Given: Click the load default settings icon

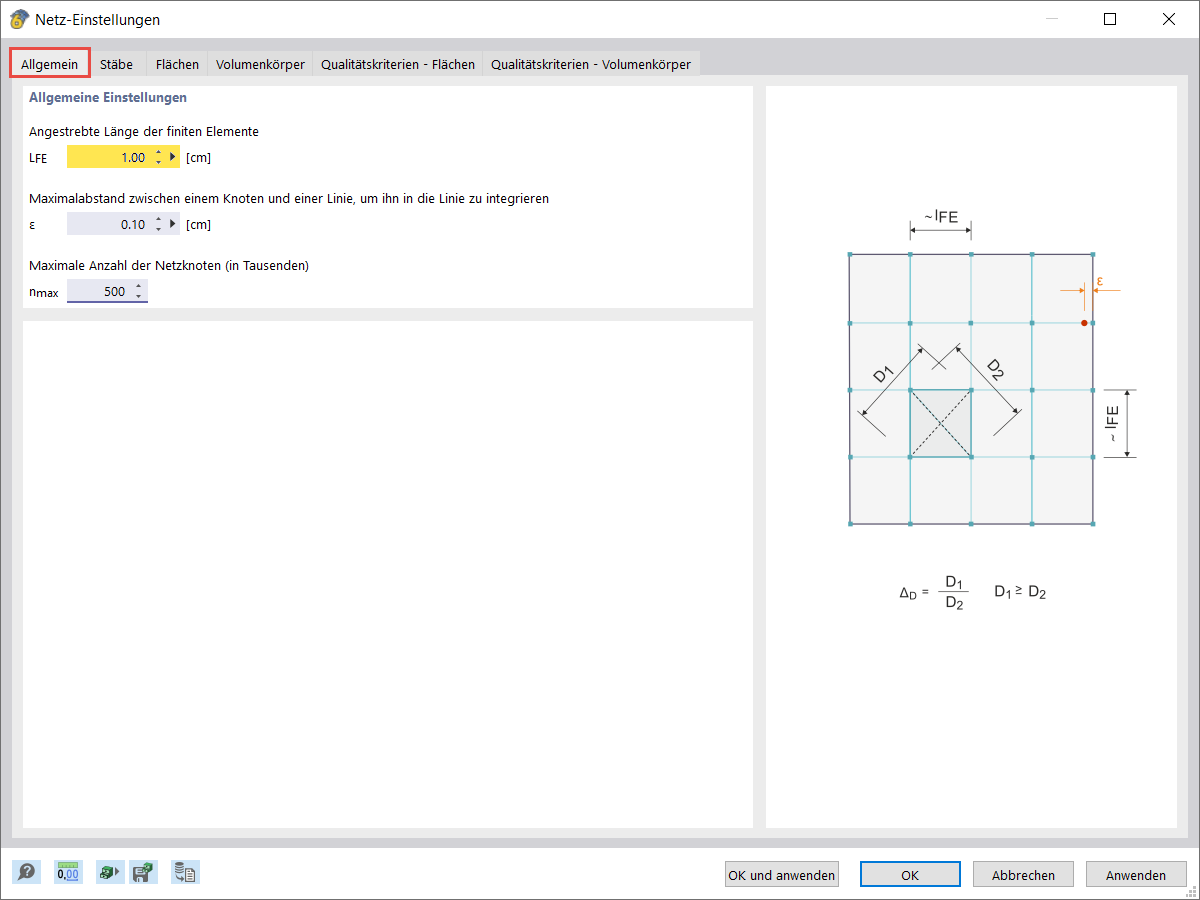Looking at the screenshot, I should [x=108, y=872].
